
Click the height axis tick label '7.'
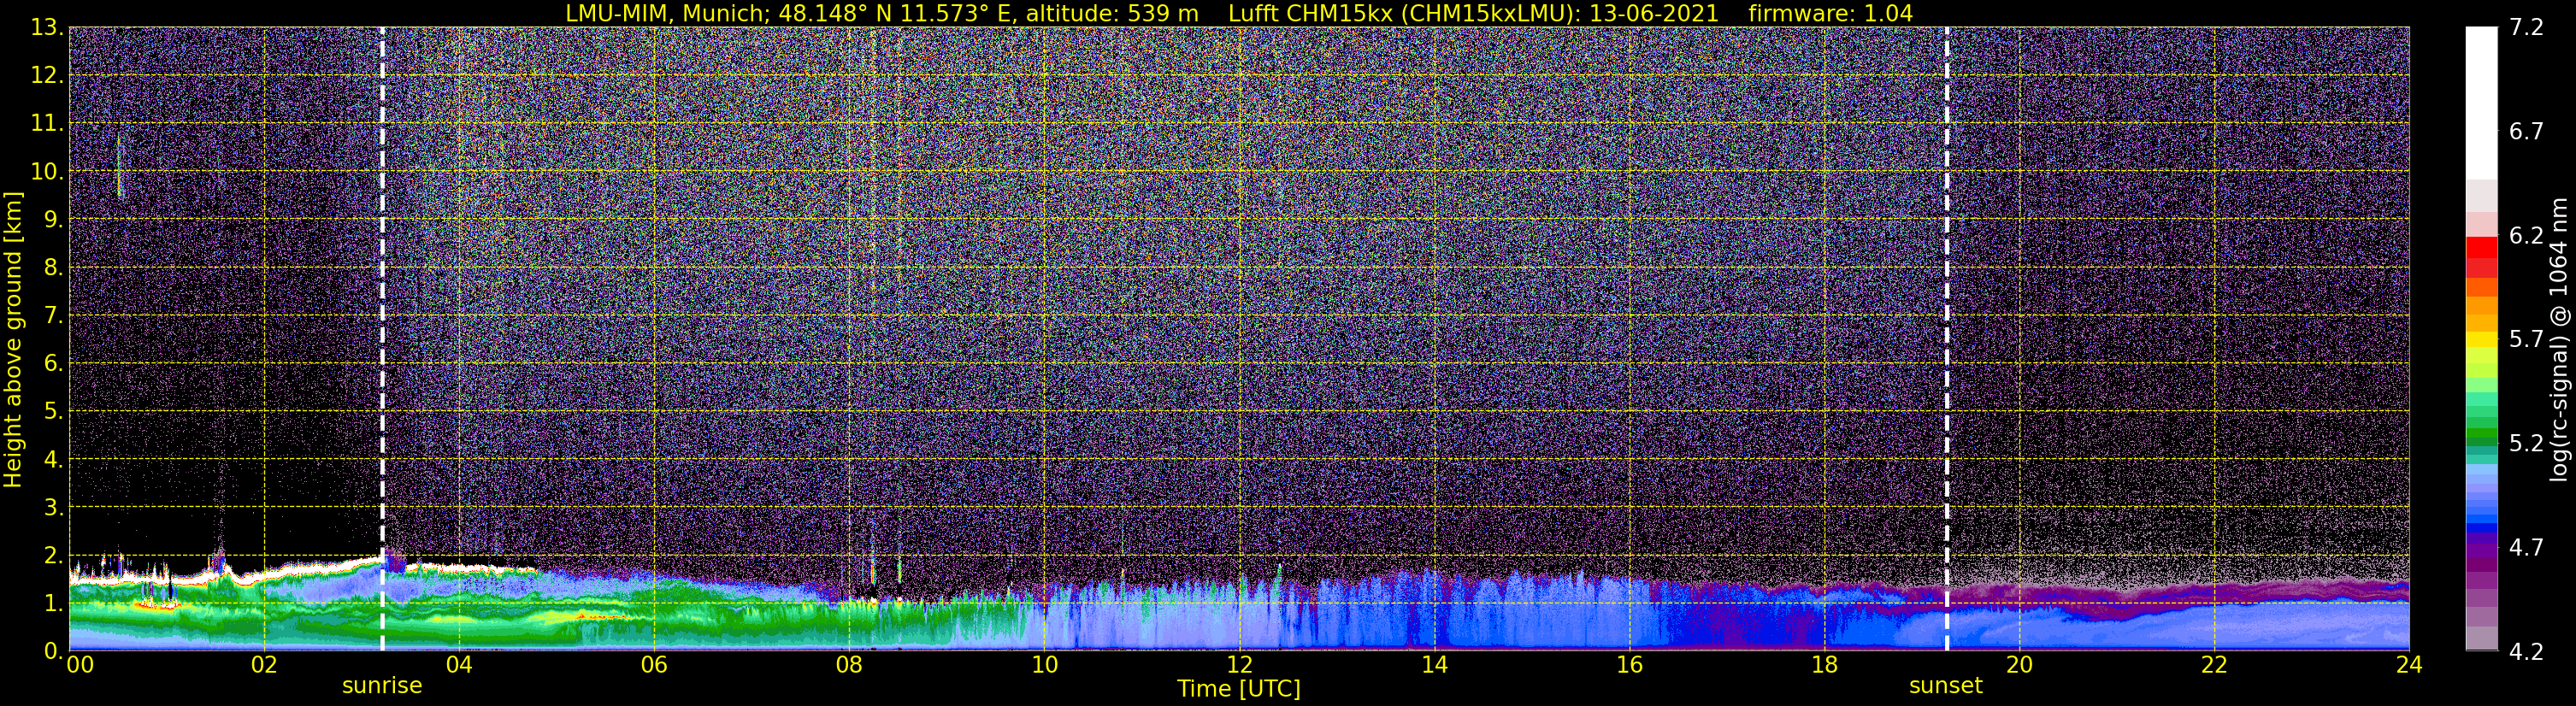52,315
